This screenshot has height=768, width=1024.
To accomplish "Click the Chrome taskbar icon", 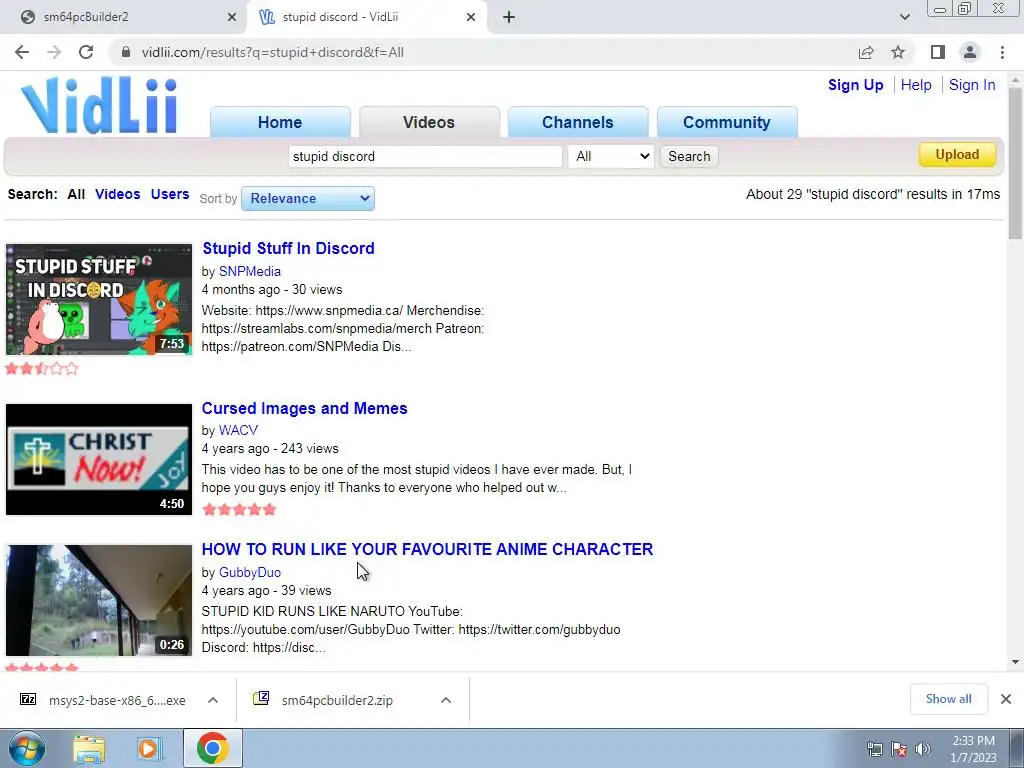I will 213,748.
